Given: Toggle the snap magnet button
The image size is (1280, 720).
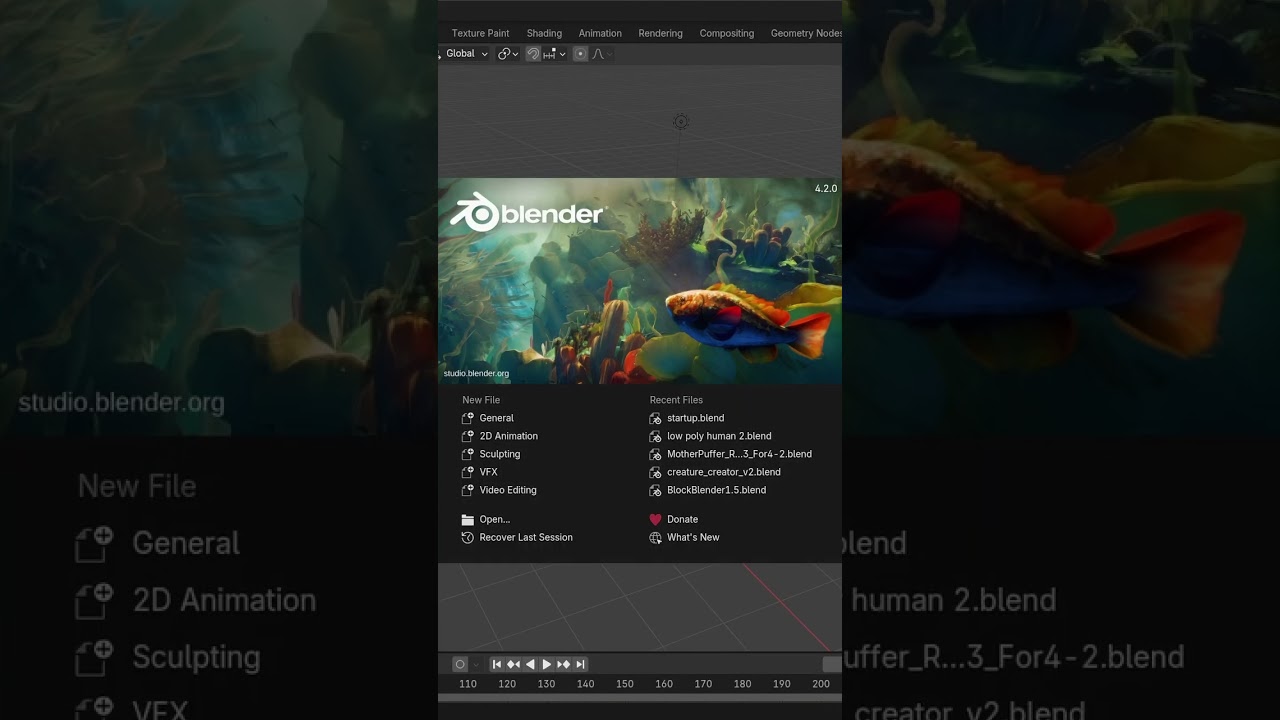Looking at the screenshot, I should 533,54.
